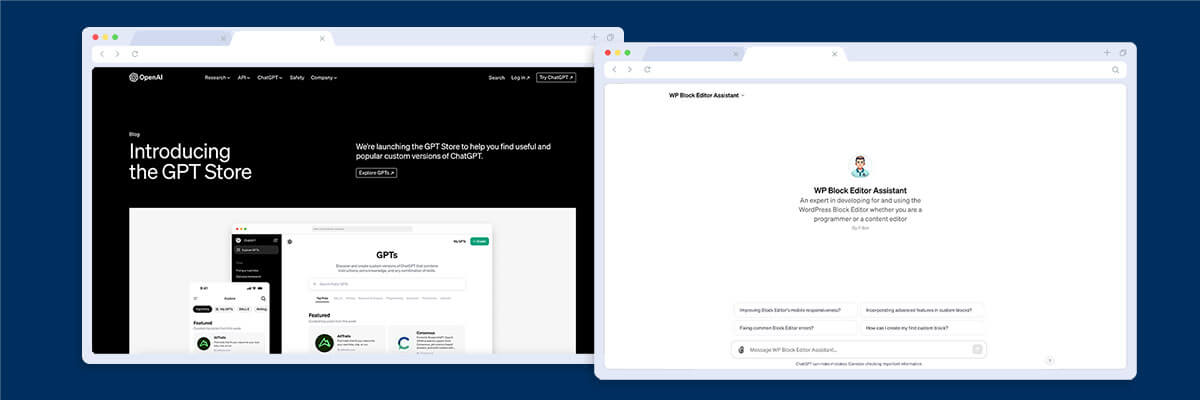Close the active tab in right browser
1200x400 pixels.
pyautogui.click(x=836, y=54)
